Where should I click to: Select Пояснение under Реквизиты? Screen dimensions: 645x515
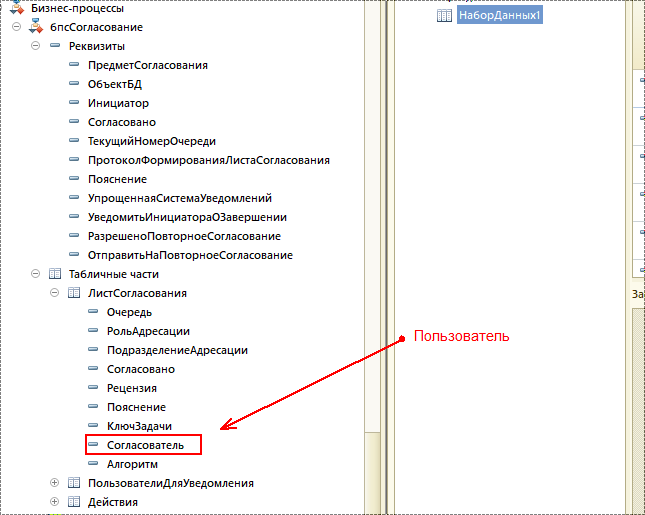click(117, 179)
